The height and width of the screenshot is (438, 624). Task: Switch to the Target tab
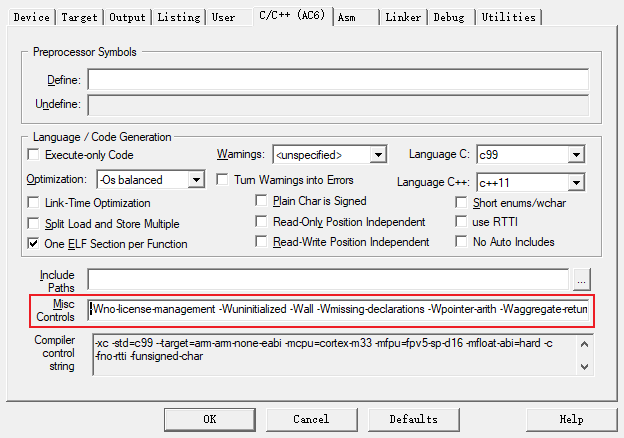point(79,17)
